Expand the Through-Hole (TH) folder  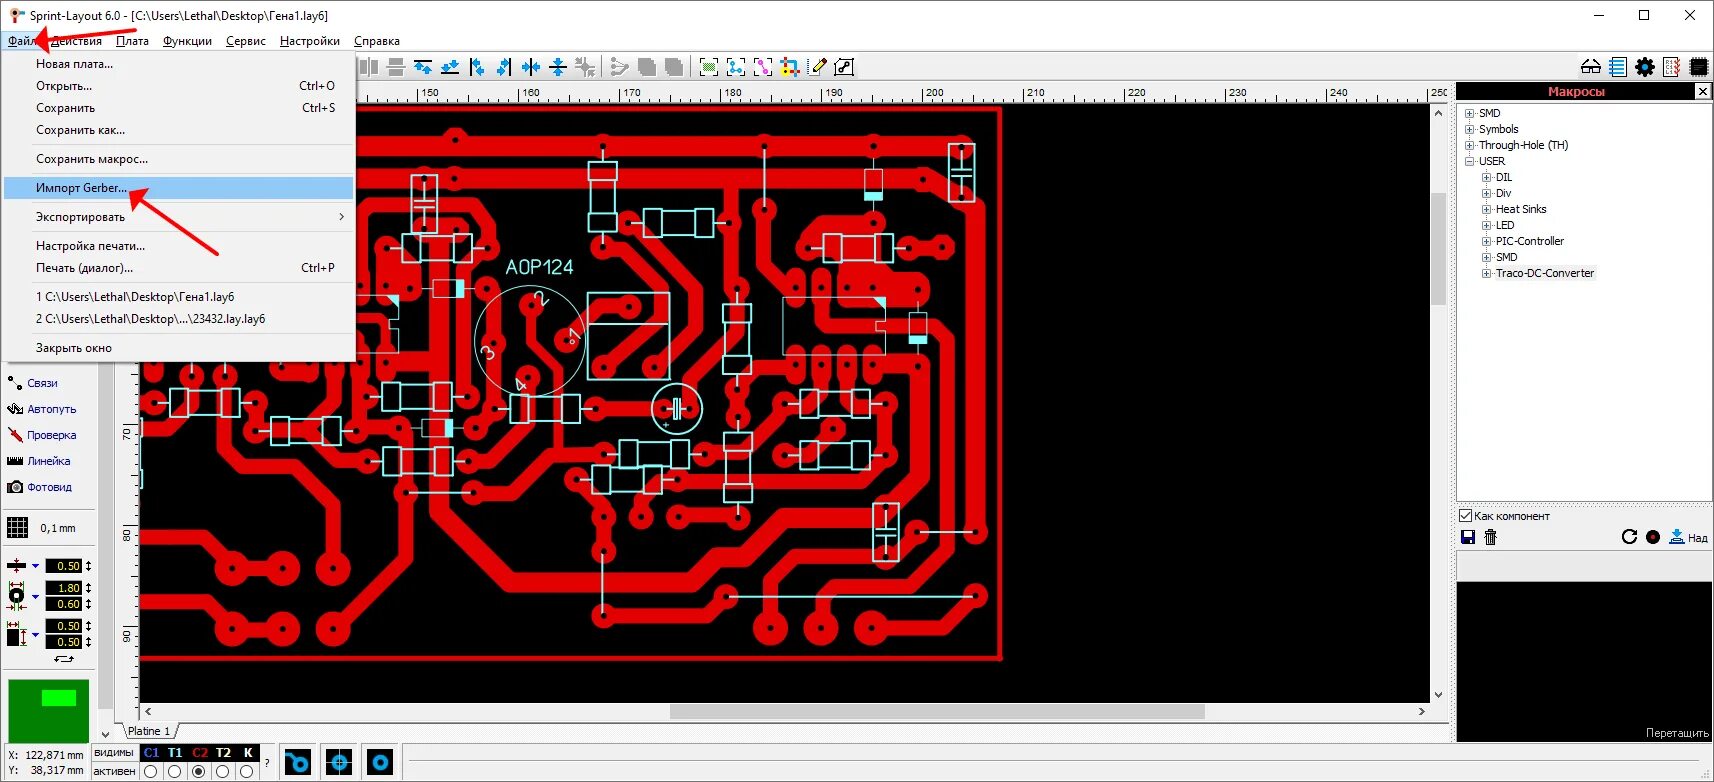tap(1470, 145)
